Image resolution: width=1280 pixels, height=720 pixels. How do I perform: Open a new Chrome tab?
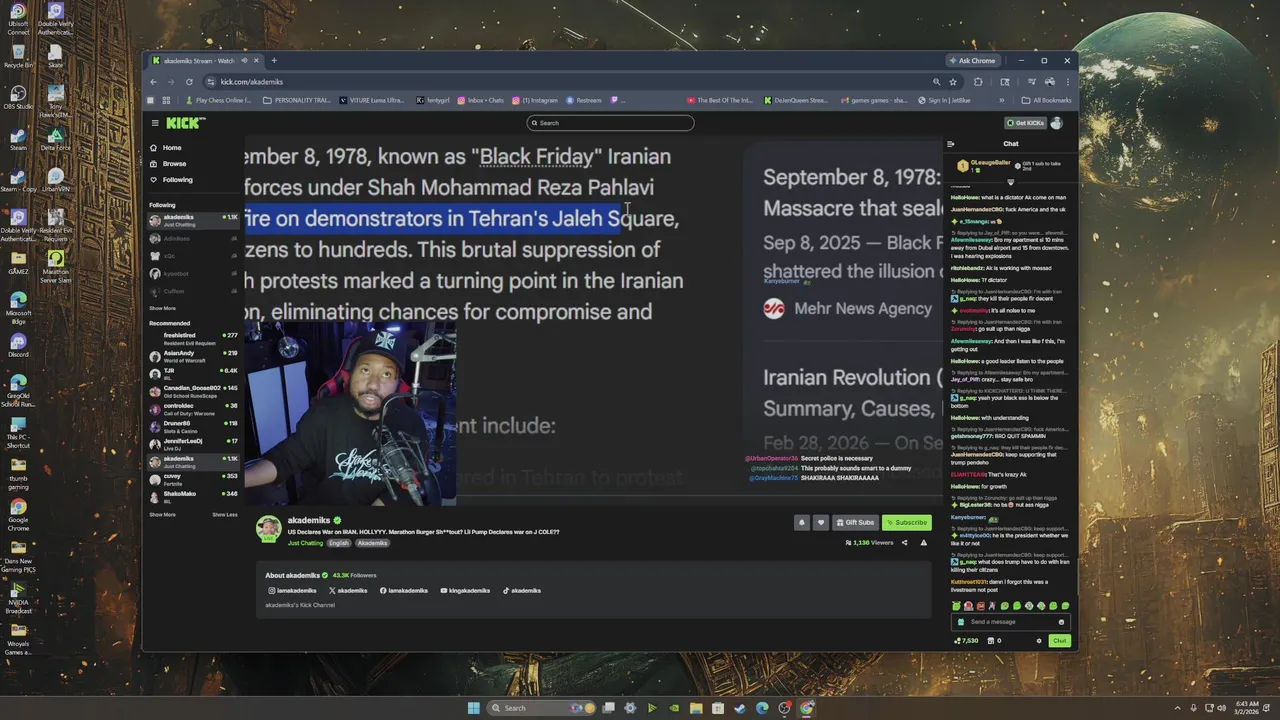click(273, 61)
